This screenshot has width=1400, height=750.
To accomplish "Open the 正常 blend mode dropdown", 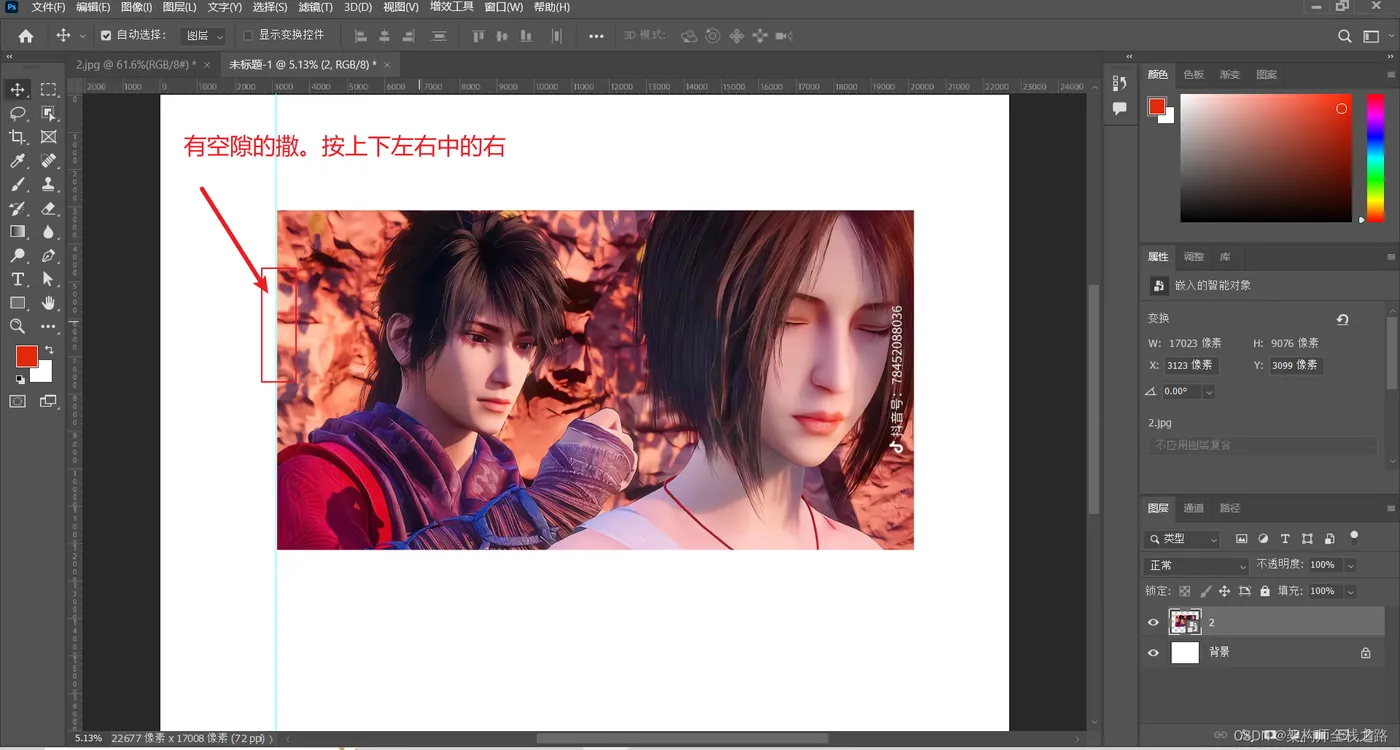I will (x=1196, y=566).
